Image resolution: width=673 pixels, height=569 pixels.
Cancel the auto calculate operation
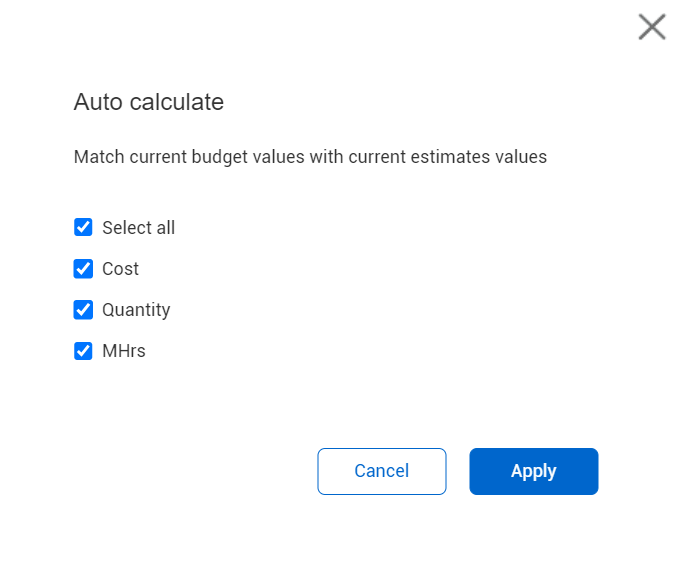point(381,471)
